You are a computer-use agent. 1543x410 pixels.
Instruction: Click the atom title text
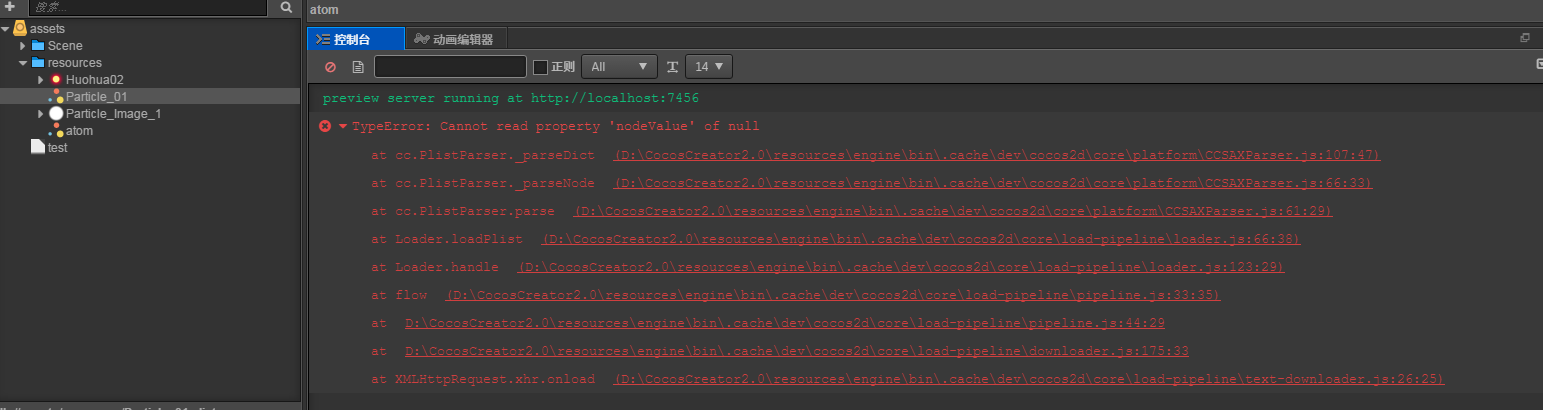324,10
